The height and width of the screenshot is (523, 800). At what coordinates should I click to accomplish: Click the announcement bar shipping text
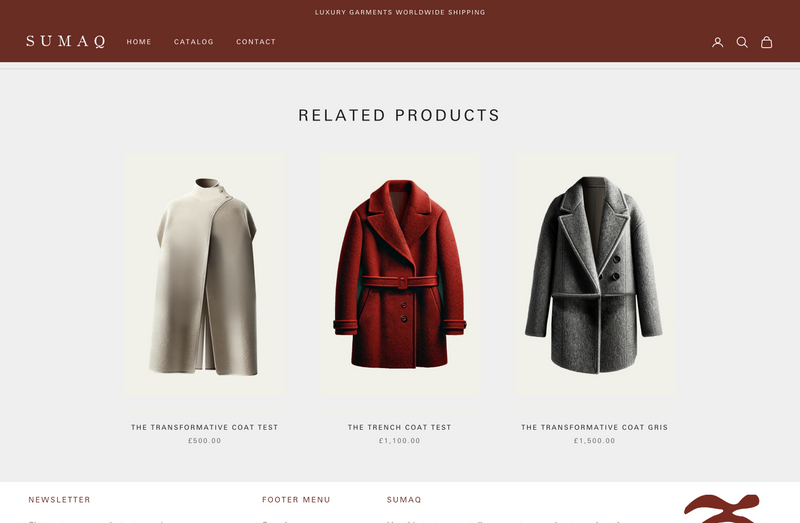click(x=400, y=12)
